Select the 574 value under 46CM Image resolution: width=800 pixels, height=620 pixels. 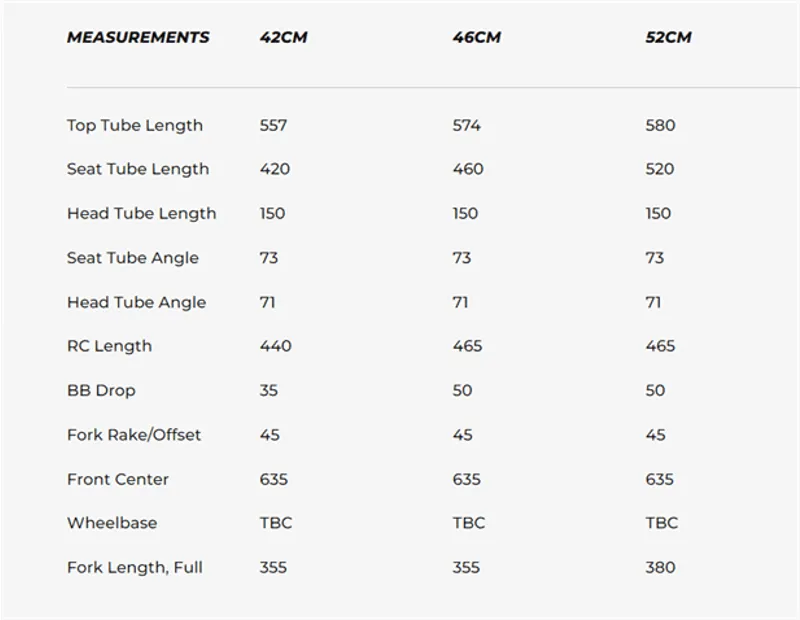tap(466, 126)
